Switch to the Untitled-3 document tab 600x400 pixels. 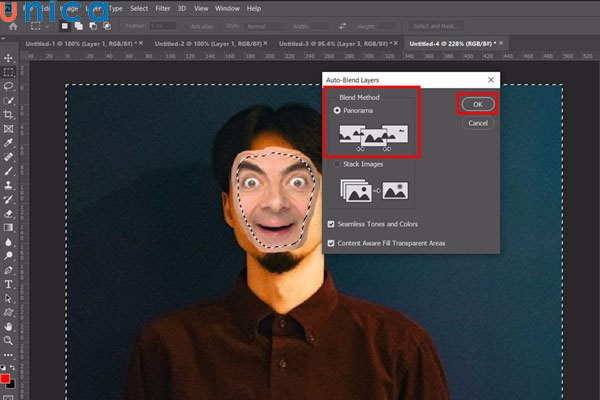pos(334,45)
